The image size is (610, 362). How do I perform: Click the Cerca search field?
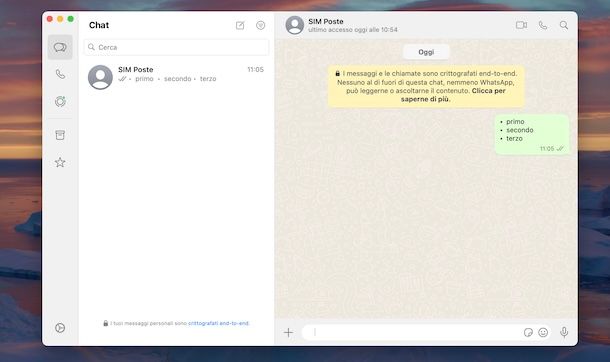tap(176, 47)
